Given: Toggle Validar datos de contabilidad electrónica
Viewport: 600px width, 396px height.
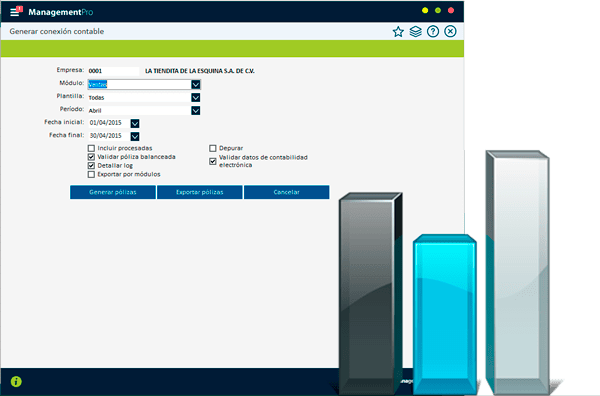Looking at the screenshot, I should coord(213,161).
